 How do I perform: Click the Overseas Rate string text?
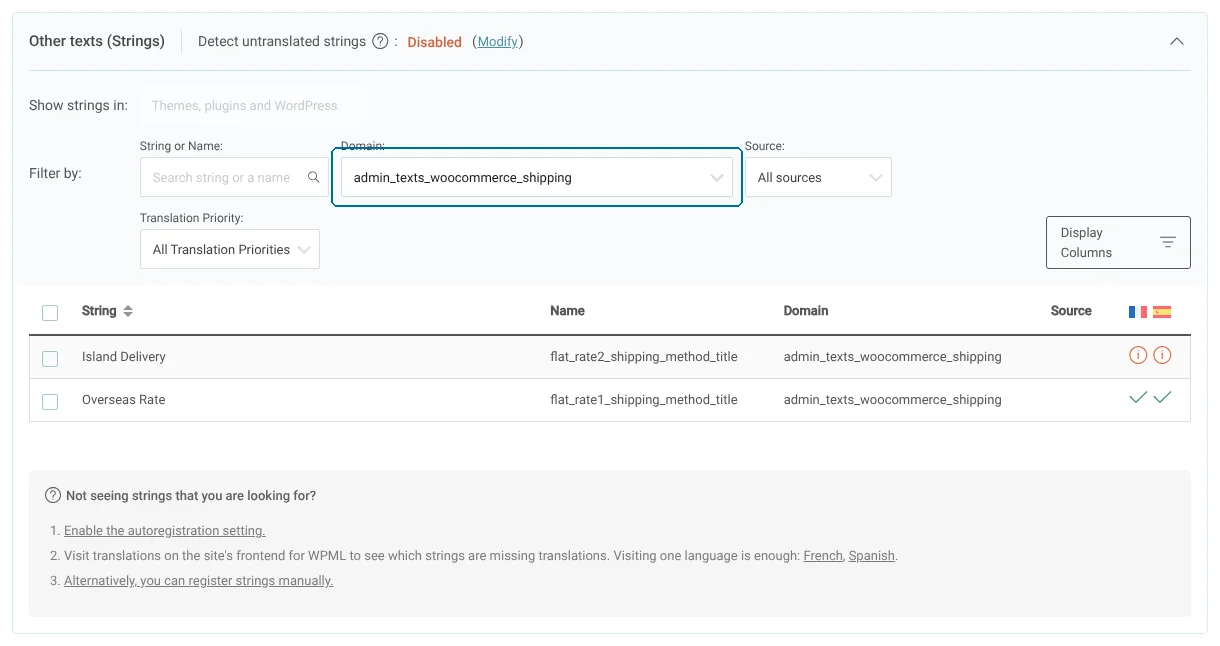coord(124,399)
